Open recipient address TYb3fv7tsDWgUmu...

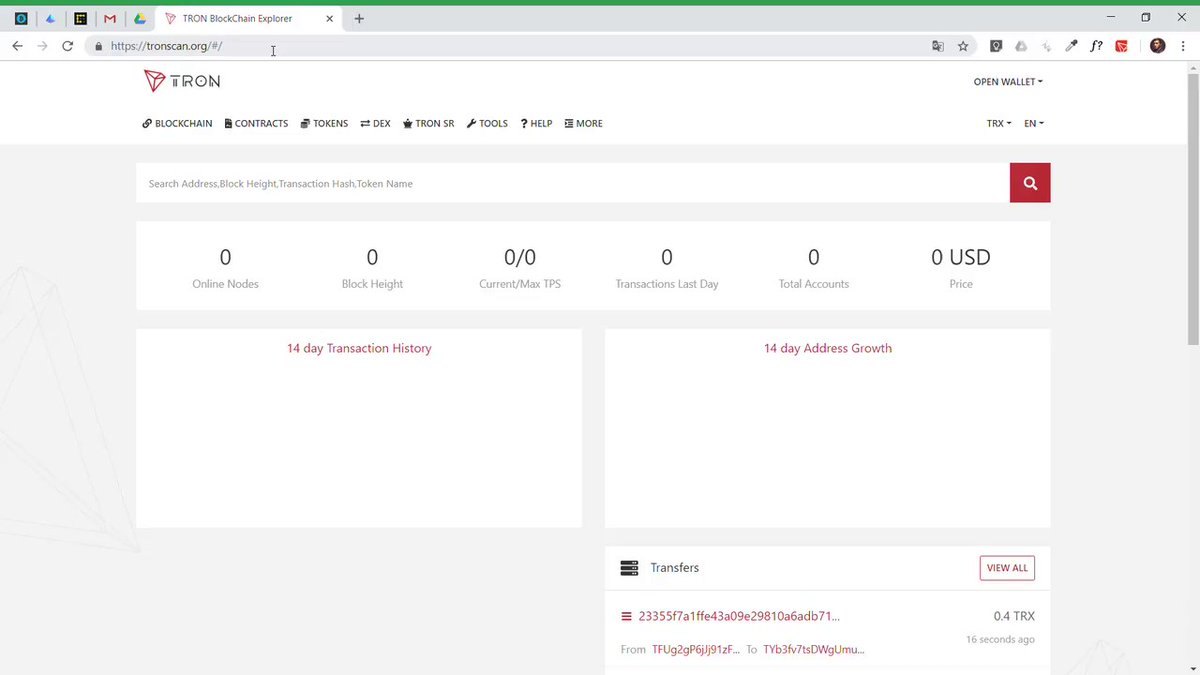(813, 649)
